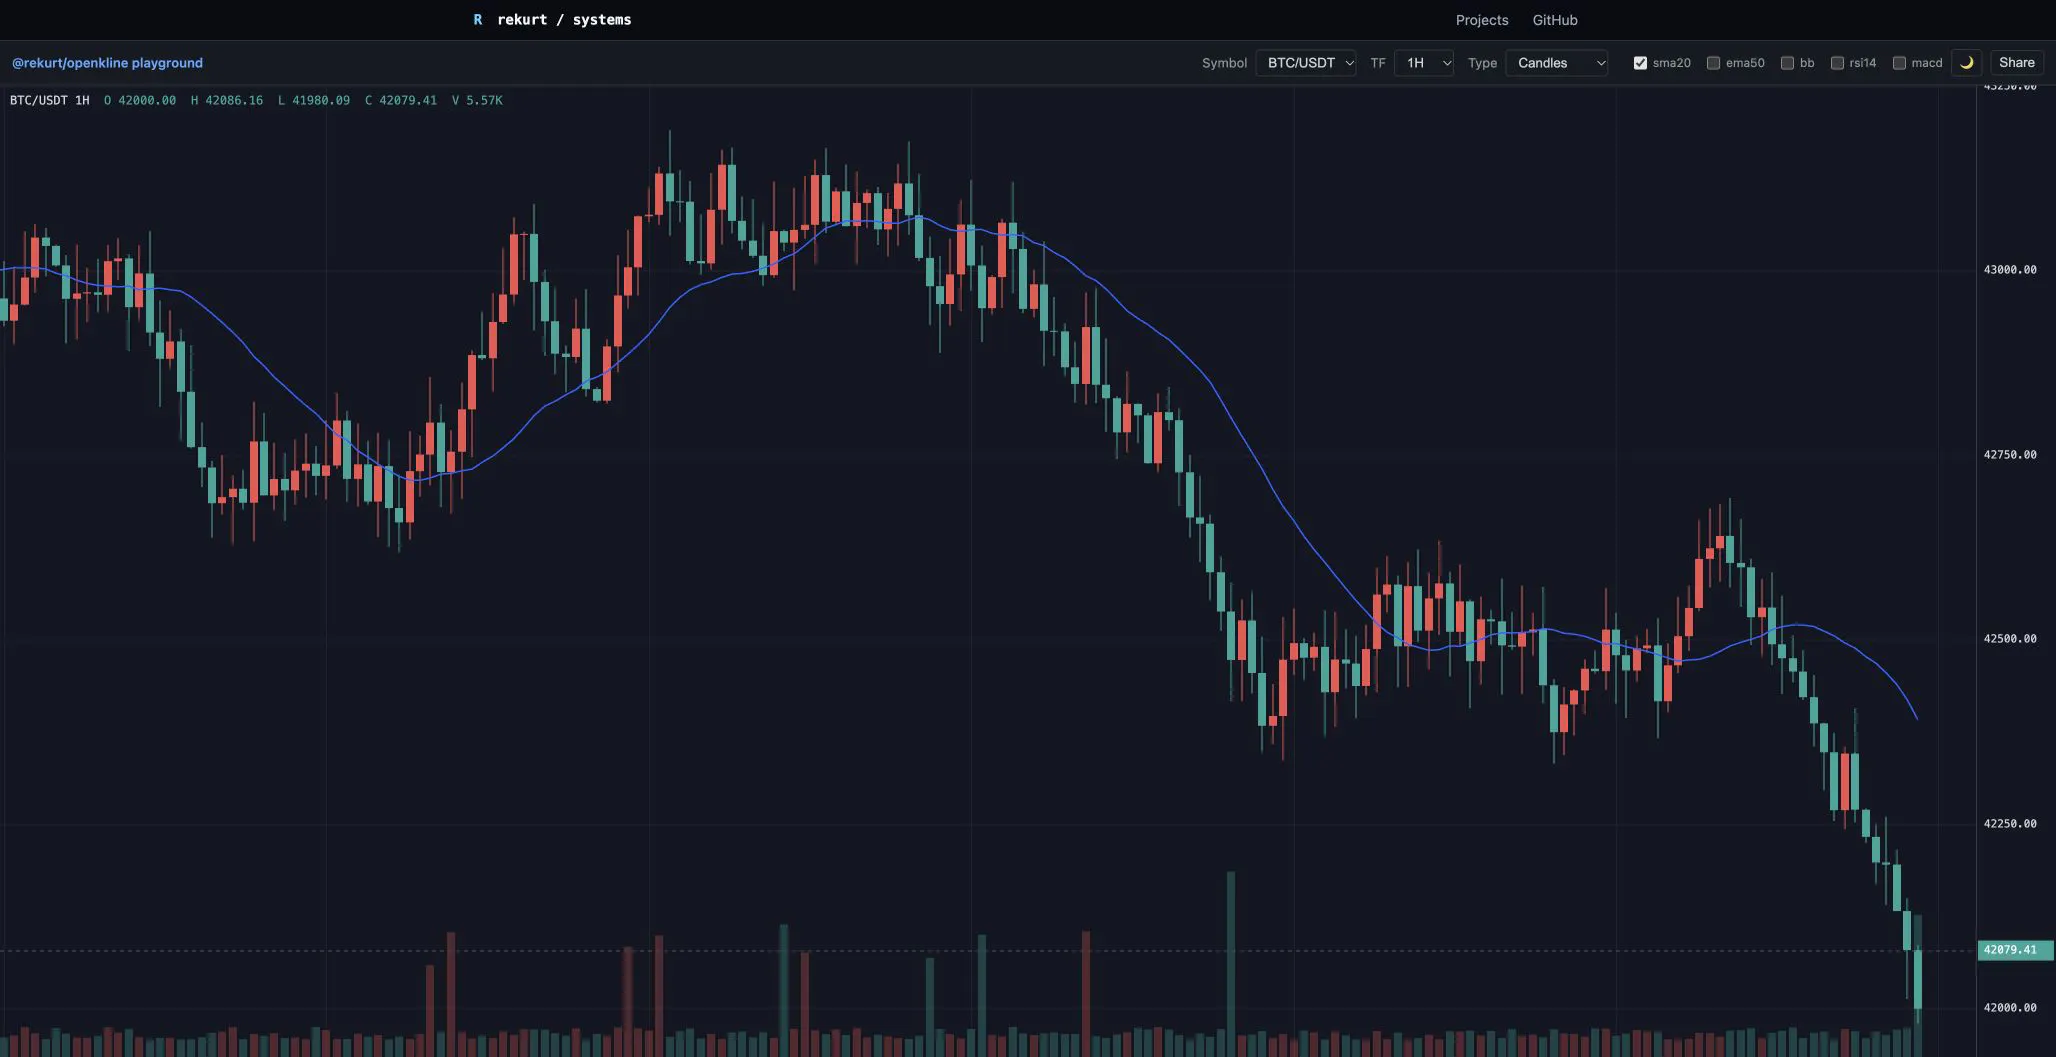Click the 42750.00 price axis label

coord(2010,455)
